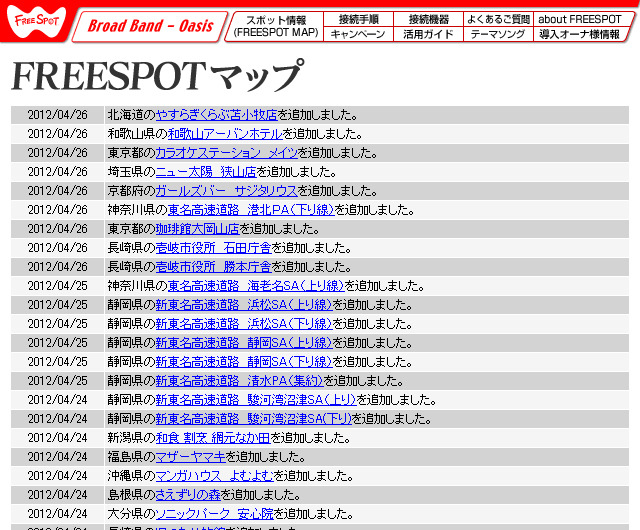Viewport: 640px width, 530px height.
Task: Open 新東名高速道路 静岡SA(下り線) link
Action: point(244,362)
